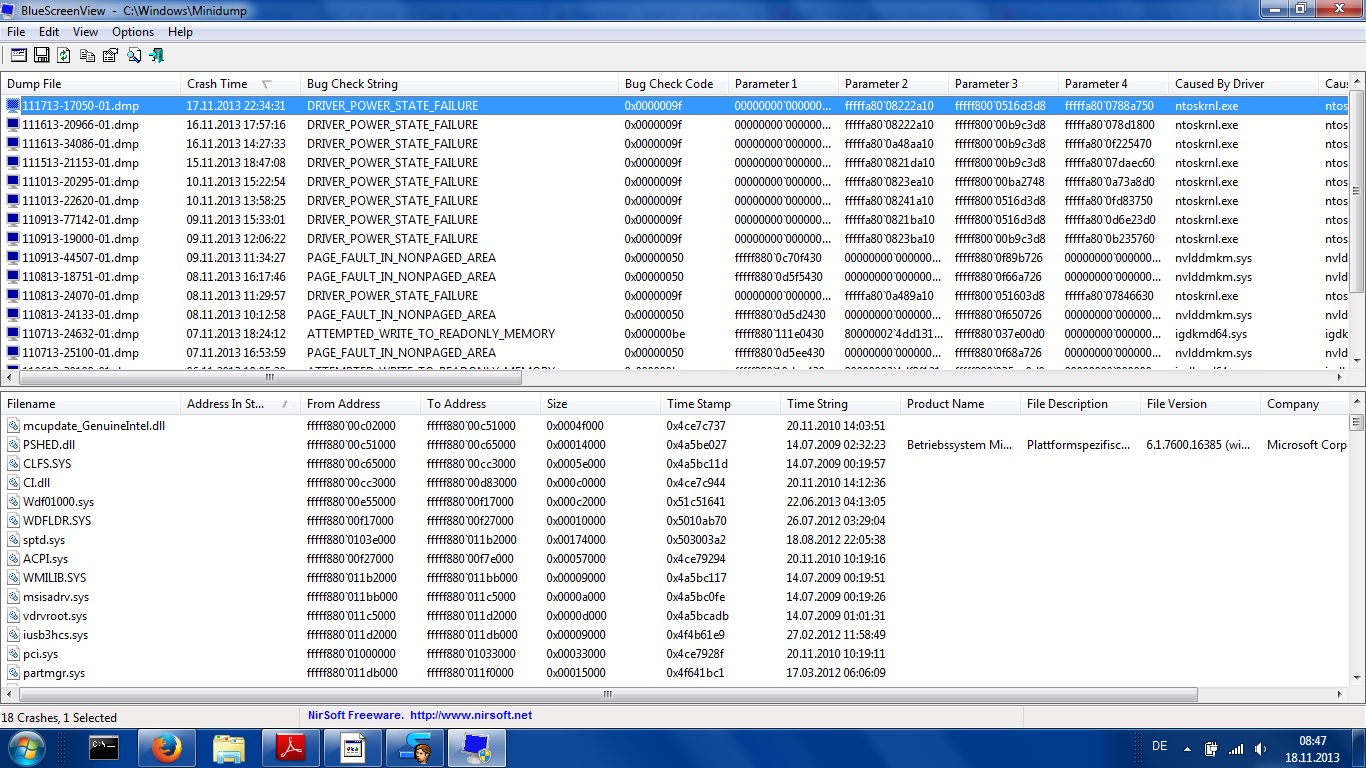Click the Advanced Options toolbar icon
Screen dimensions: 1366x768
19,55
